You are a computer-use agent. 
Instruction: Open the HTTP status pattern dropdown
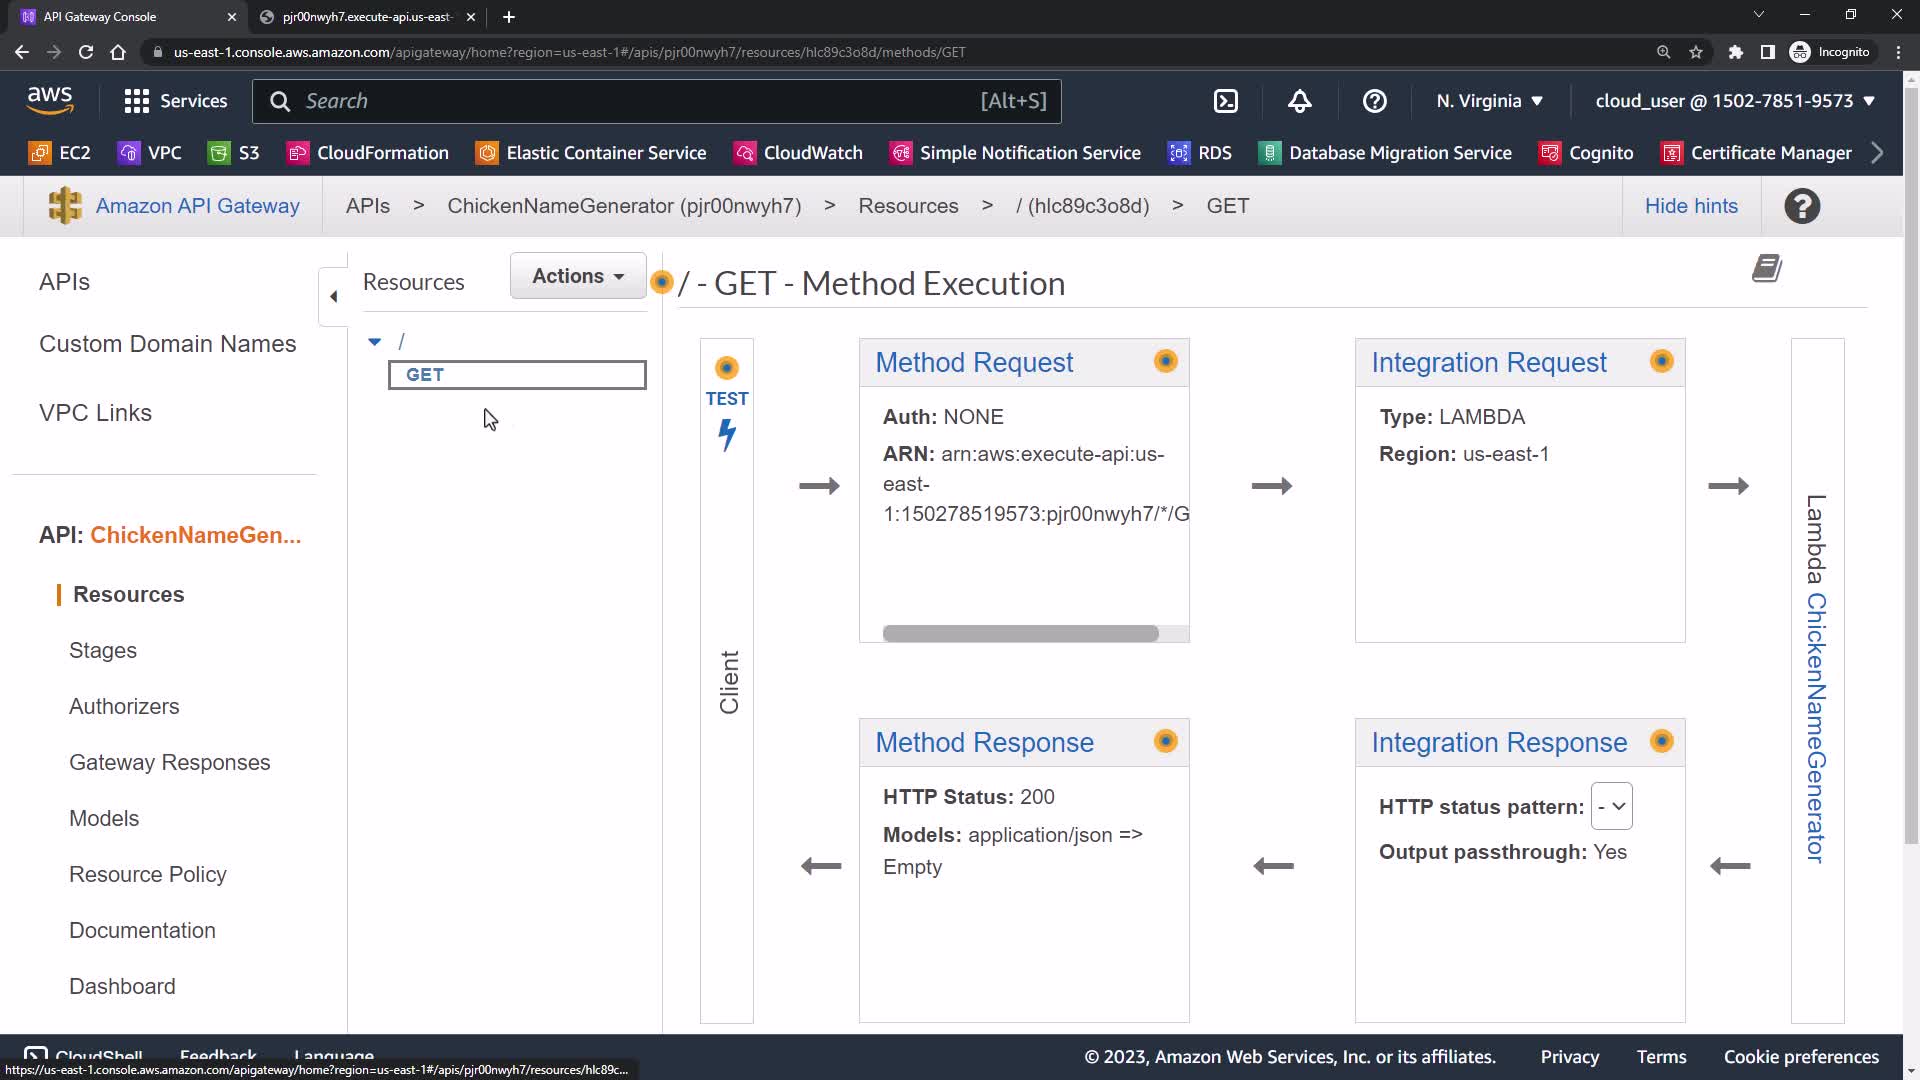coord(1611,806)
